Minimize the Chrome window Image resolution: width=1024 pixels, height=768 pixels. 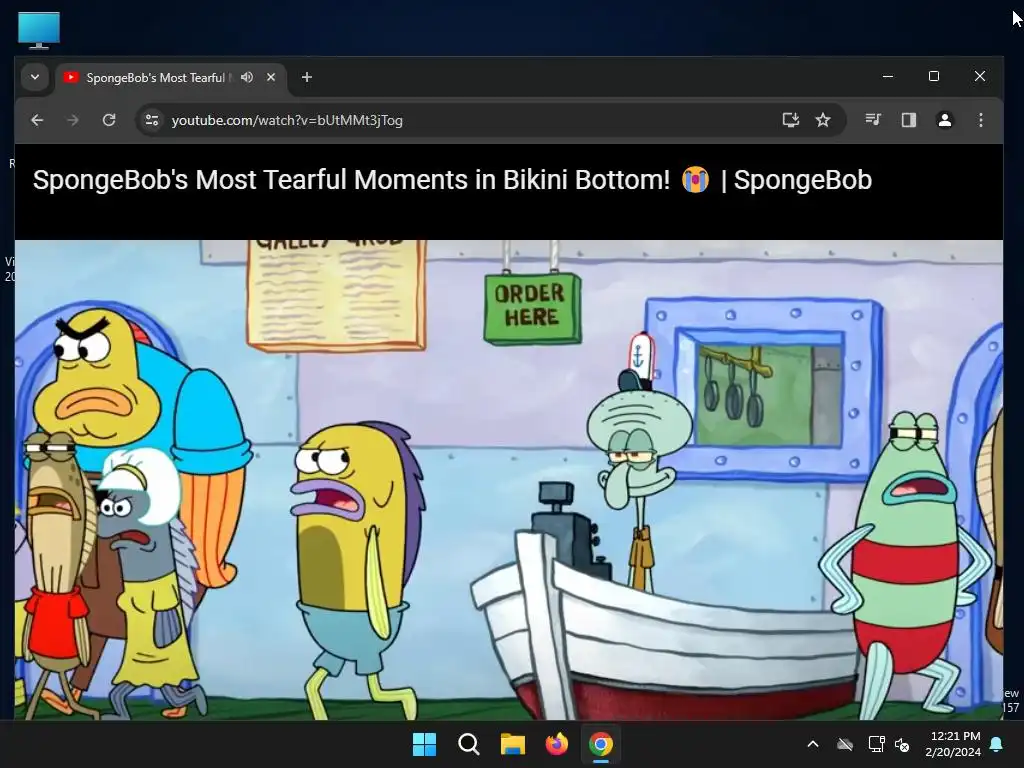[x=888, y=76]
